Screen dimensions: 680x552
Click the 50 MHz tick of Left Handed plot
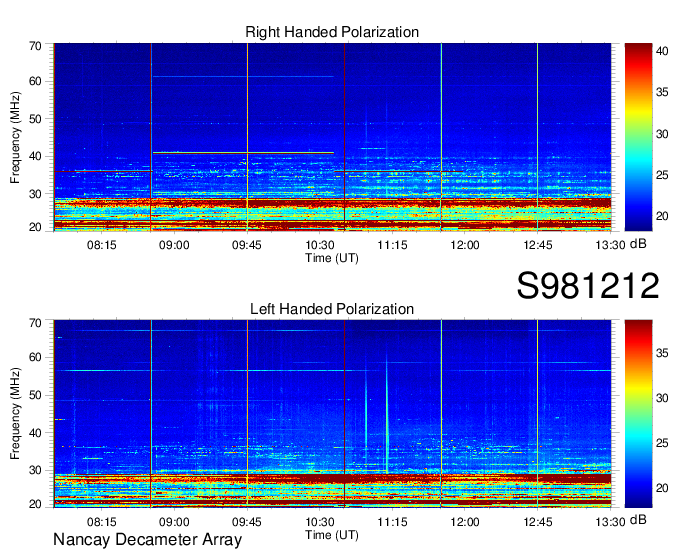(36, 395)
